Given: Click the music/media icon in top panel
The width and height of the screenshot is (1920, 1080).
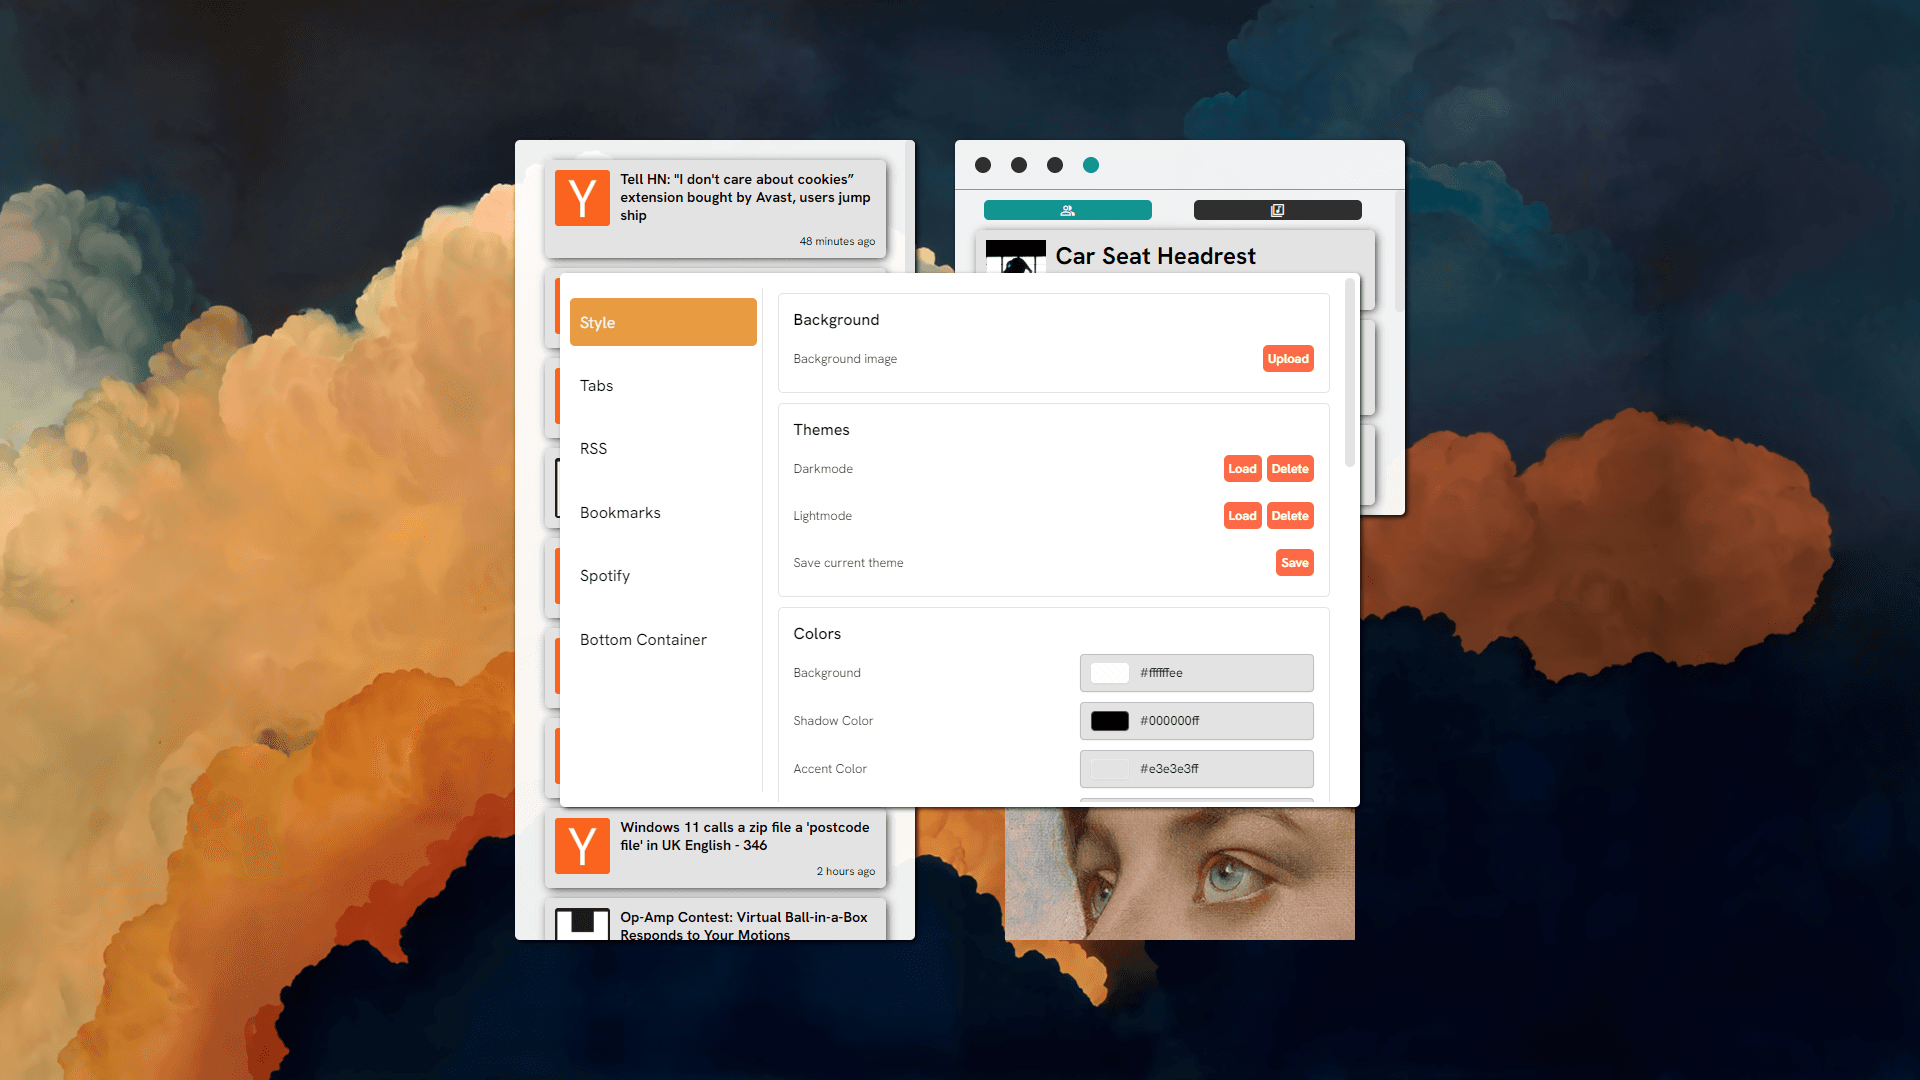Looking at the screenshot, I should click(x=1278, y=210).
